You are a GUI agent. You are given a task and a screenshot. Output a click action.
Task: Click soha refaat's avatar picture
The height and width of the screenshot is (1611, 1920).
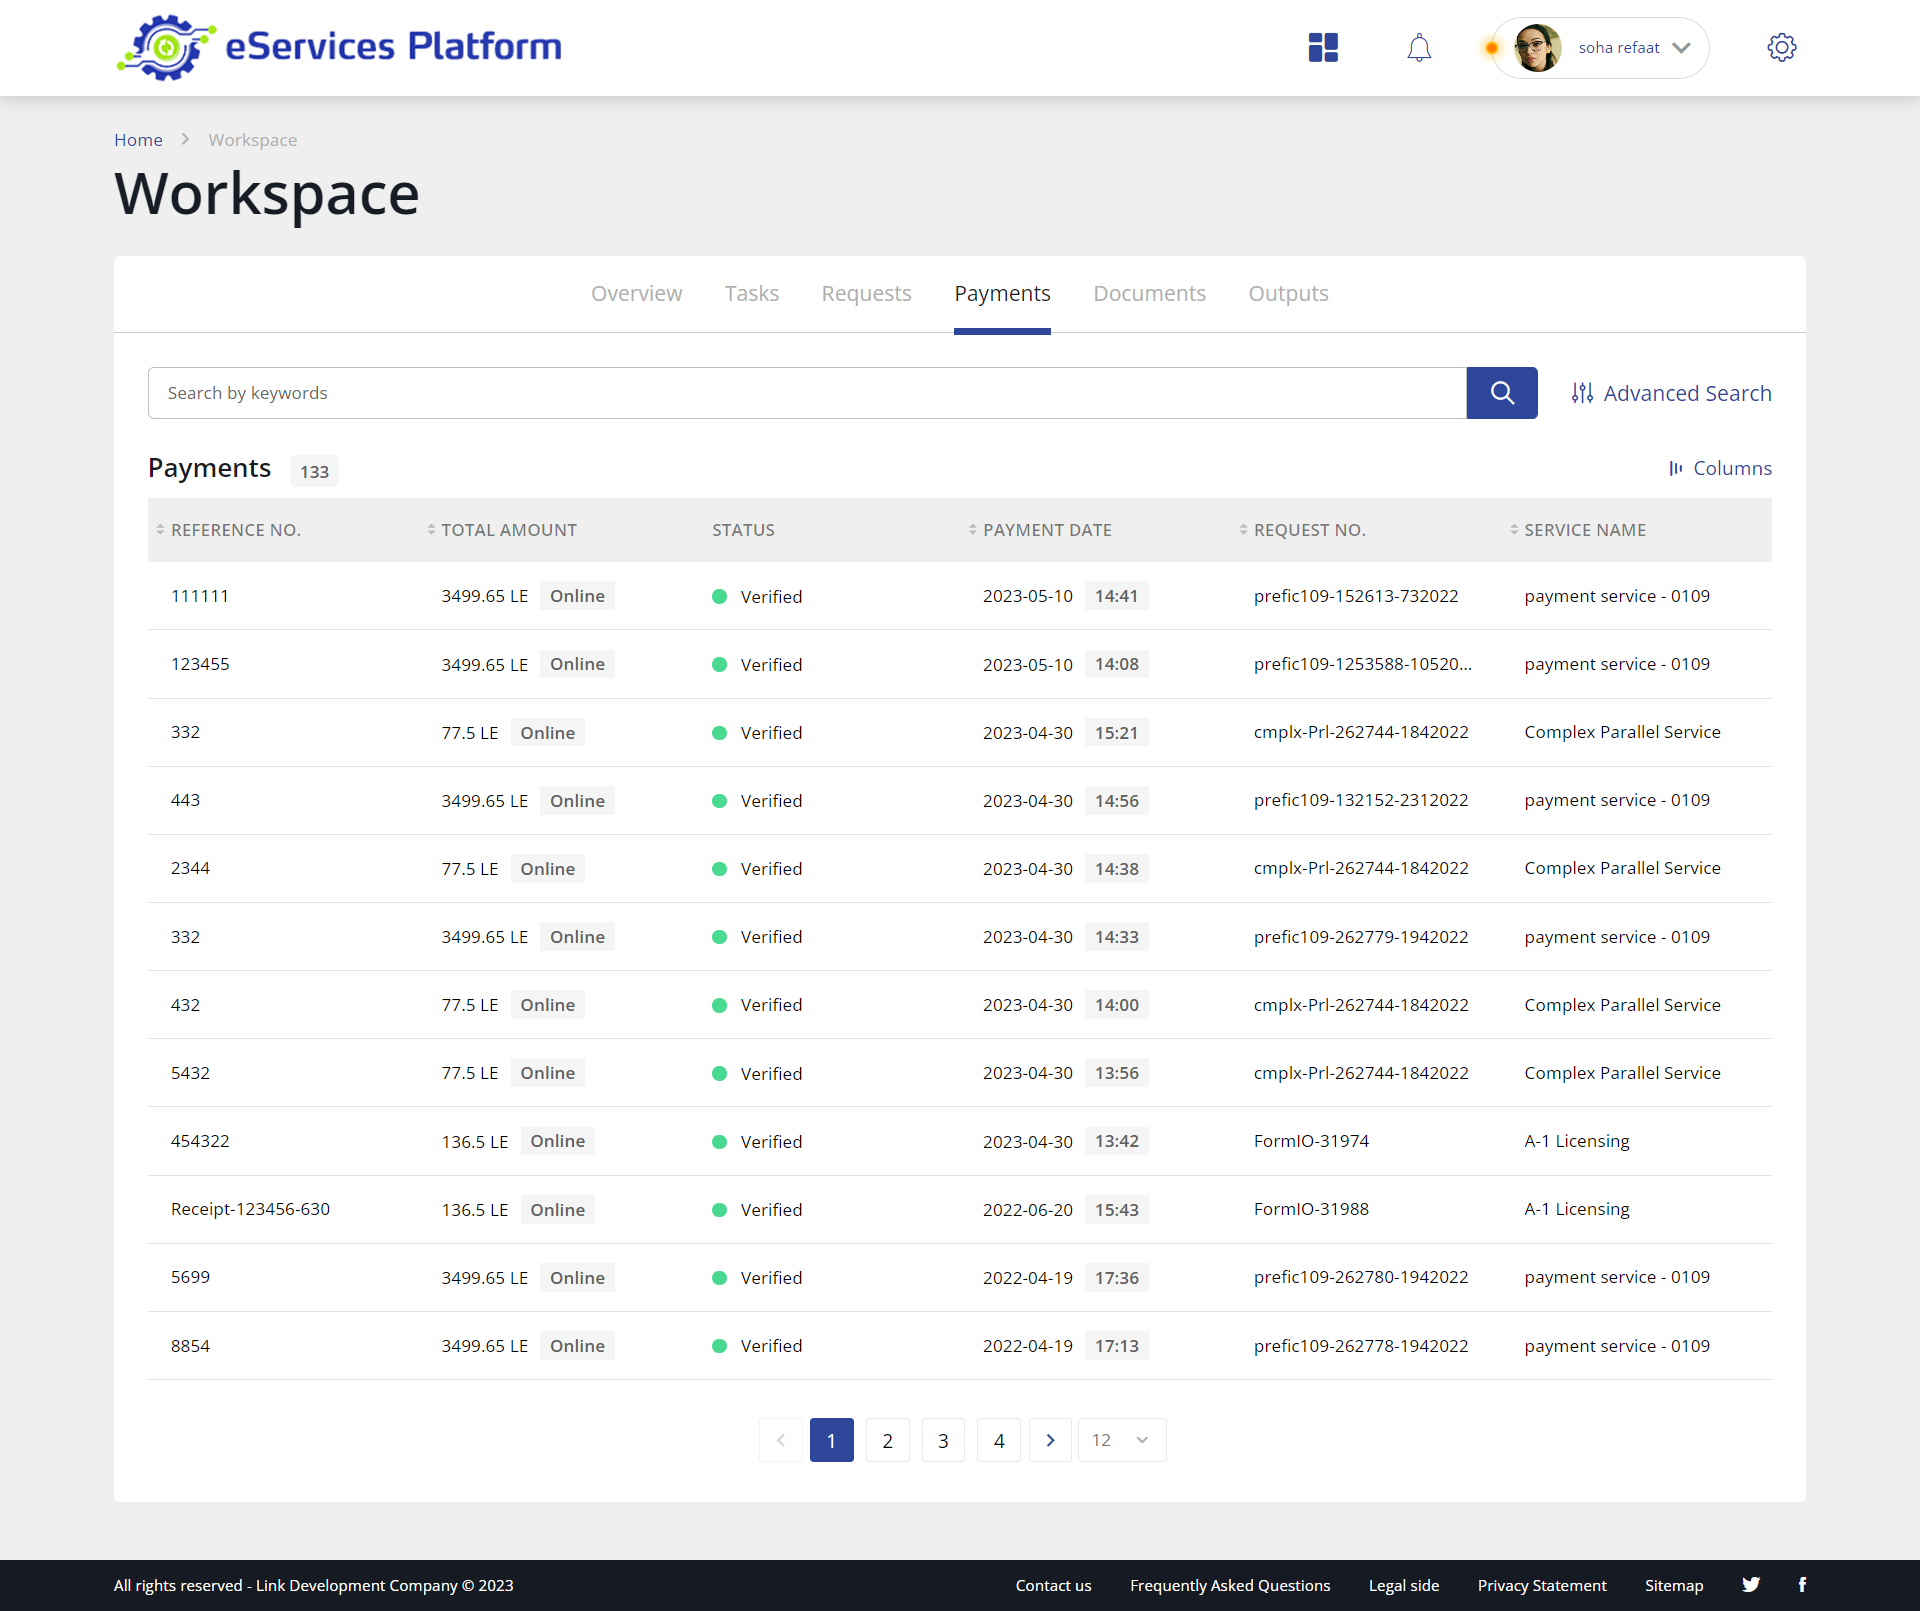[x=1537, y=47]
